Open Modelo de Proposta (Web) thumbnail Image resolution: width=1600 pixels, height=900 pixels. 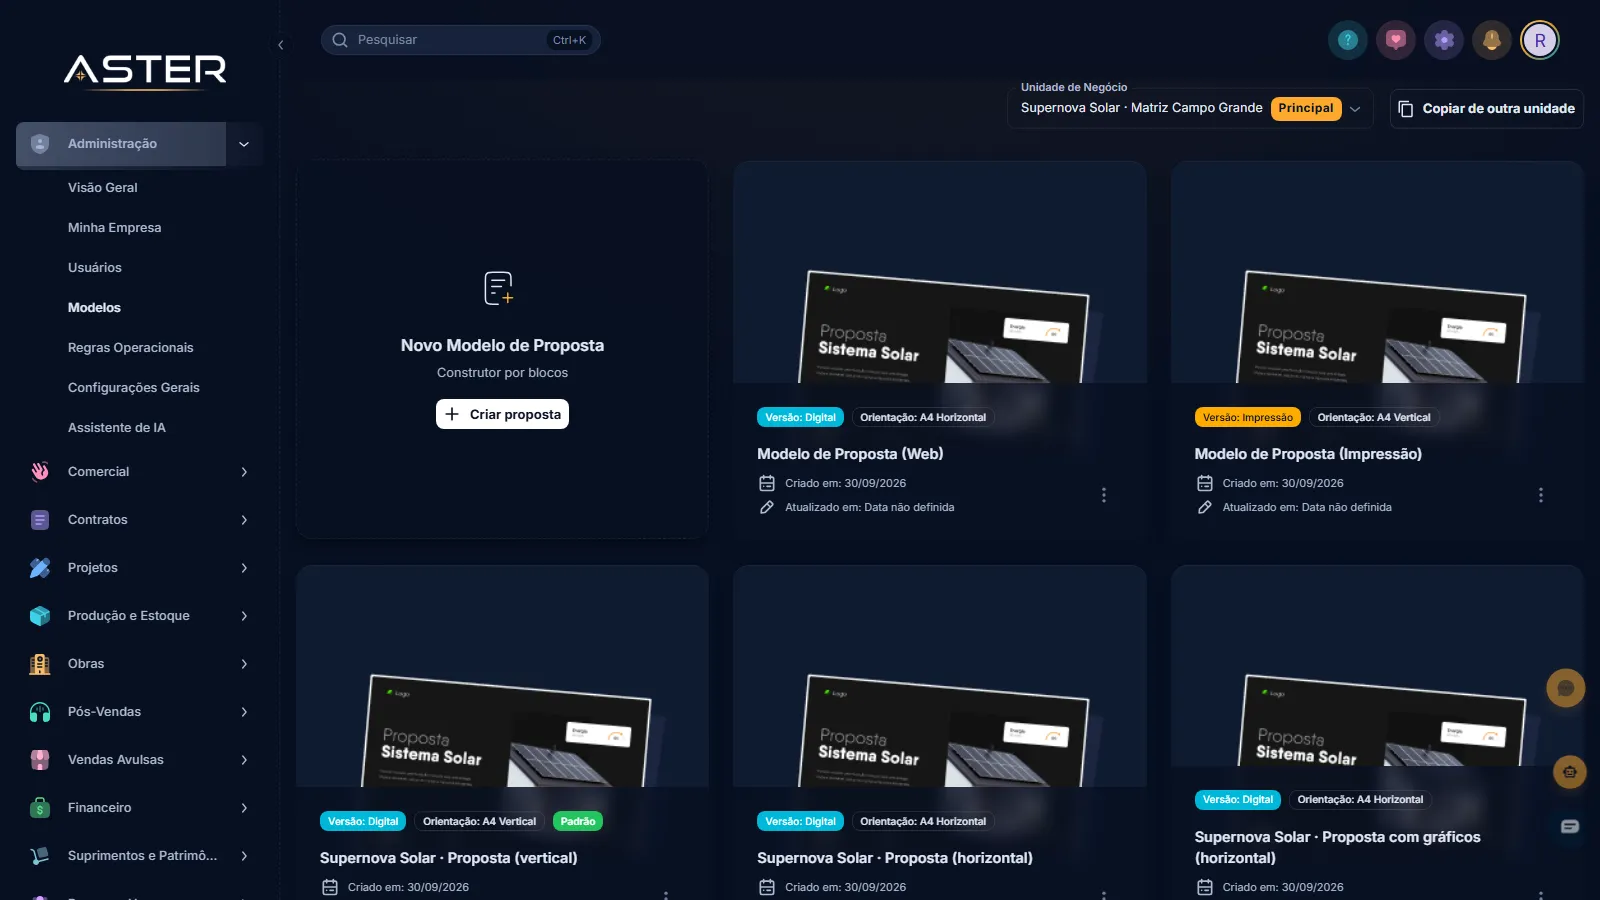point(940,272)
